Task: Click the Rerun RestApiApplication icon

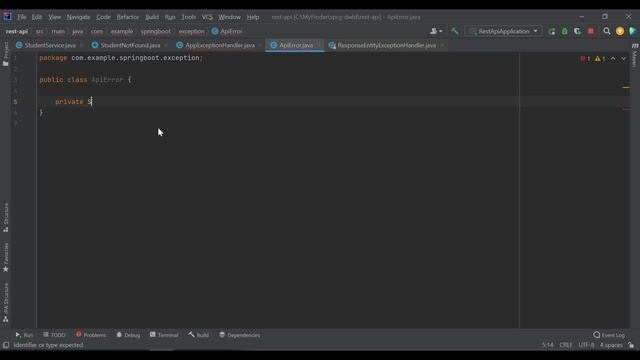Action: click(552, 31)
